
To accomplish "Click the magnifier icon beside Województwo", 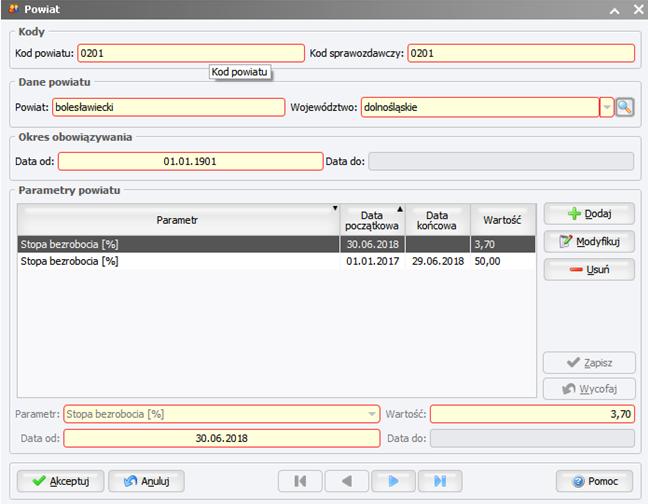I will 624,107.
